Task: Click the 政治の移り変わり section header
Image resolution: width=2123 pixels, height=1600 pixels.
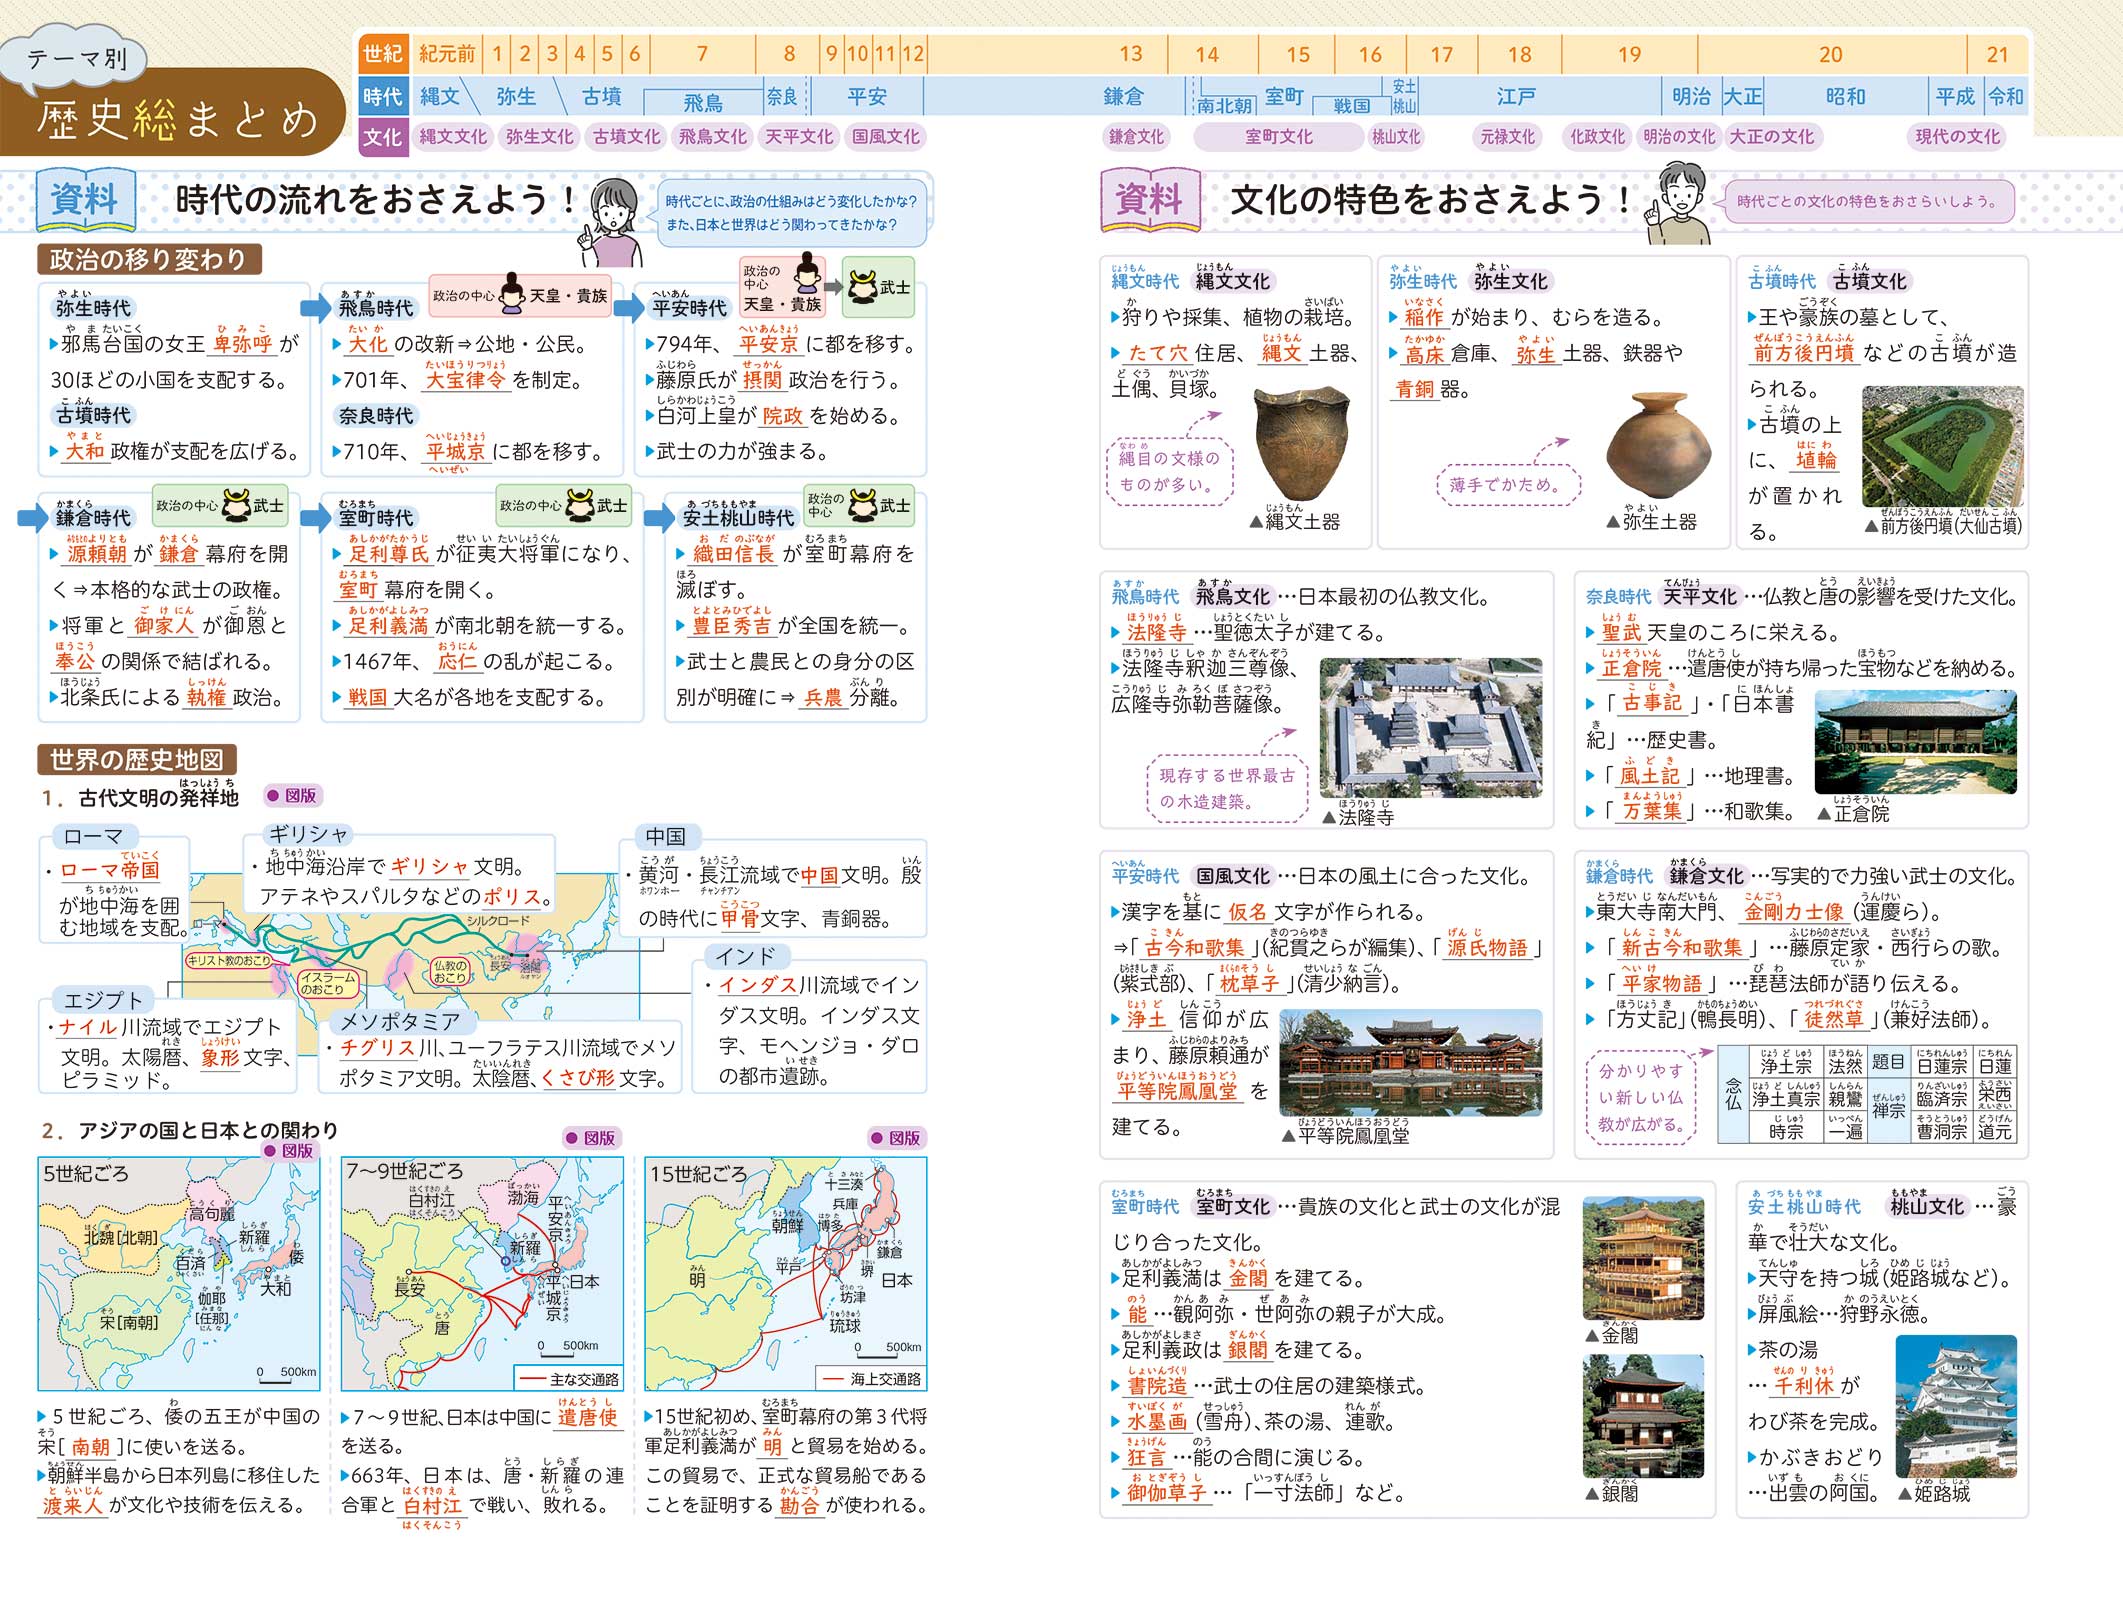Action: [x=149, y=260]
